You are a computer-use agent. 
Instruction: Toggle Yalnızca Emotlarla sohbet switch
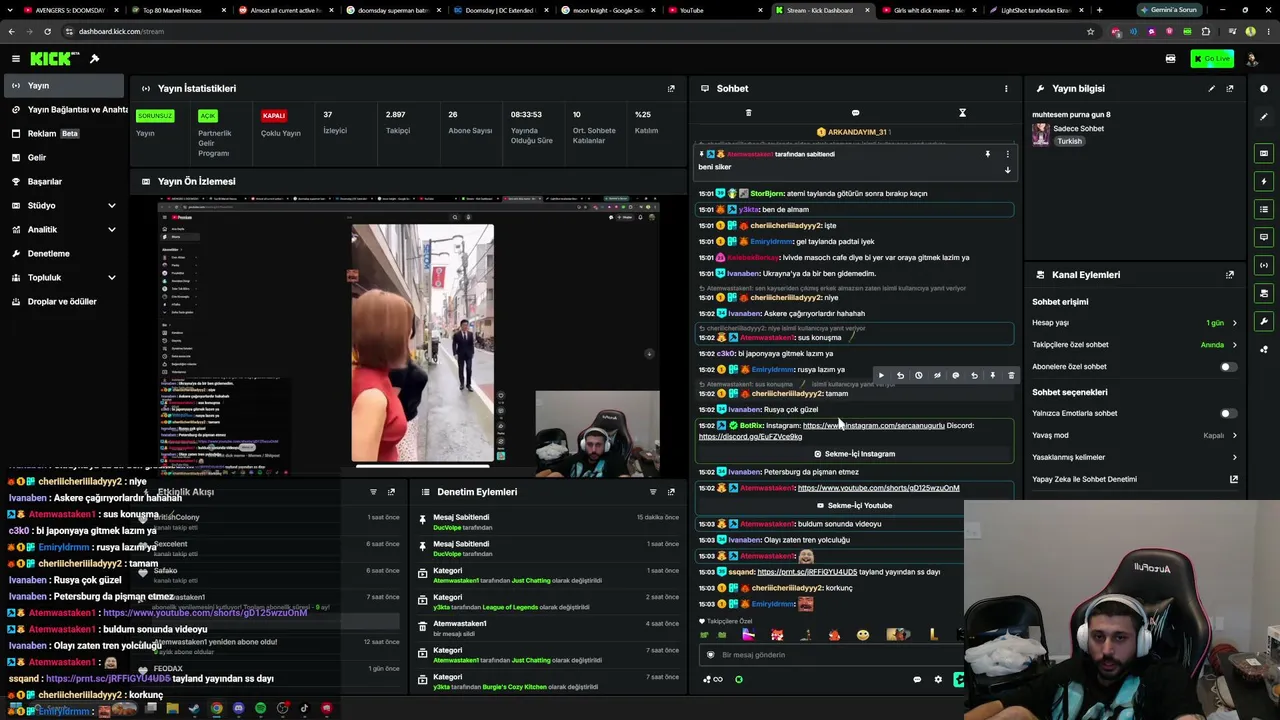(x=1228, y=414)
